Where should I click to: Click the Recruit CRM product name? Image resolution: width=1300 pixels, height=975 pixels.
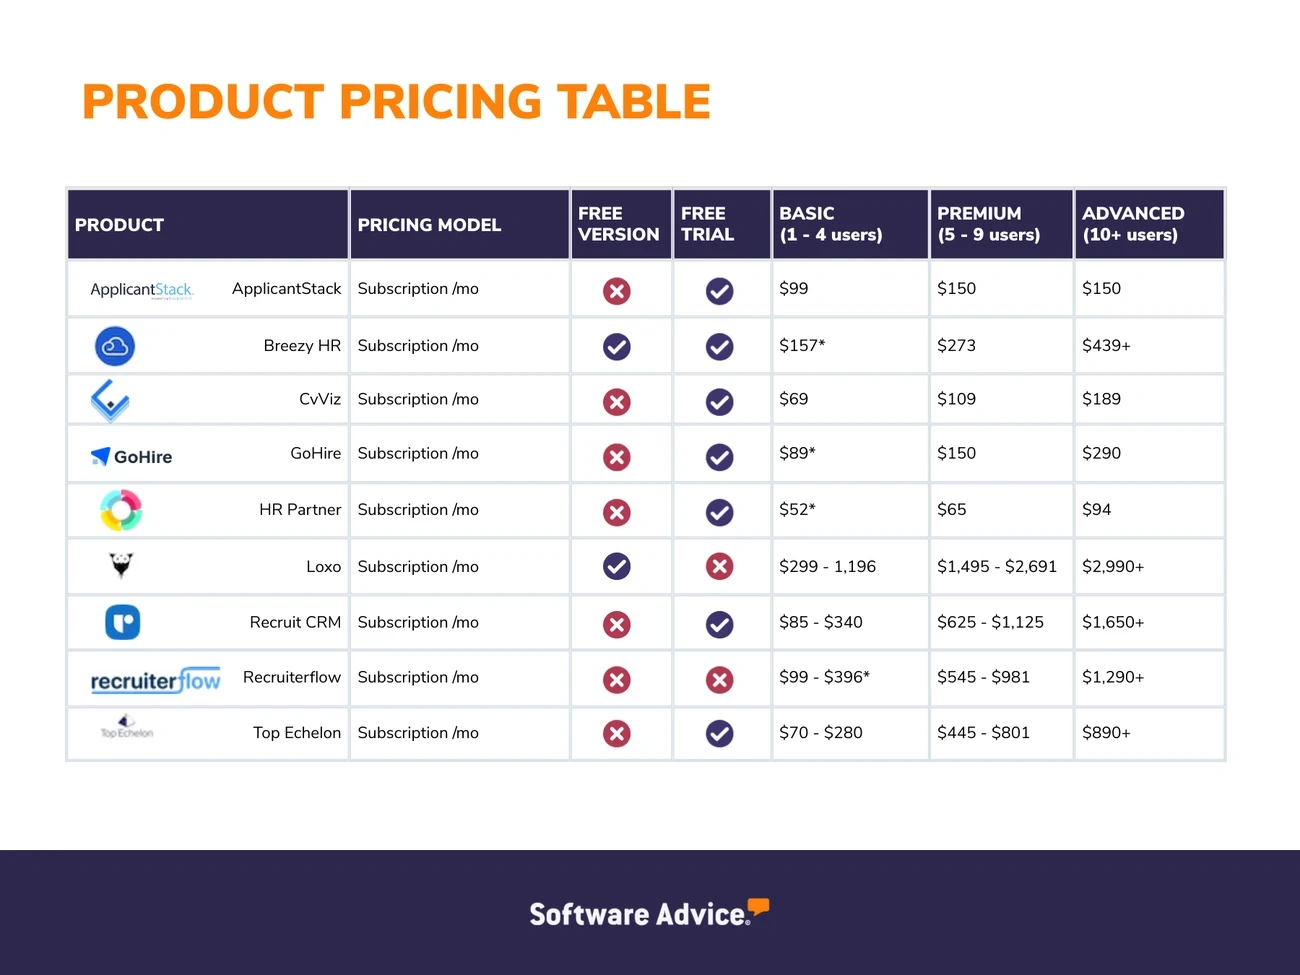pyautogui.click(x=295, y=622)
